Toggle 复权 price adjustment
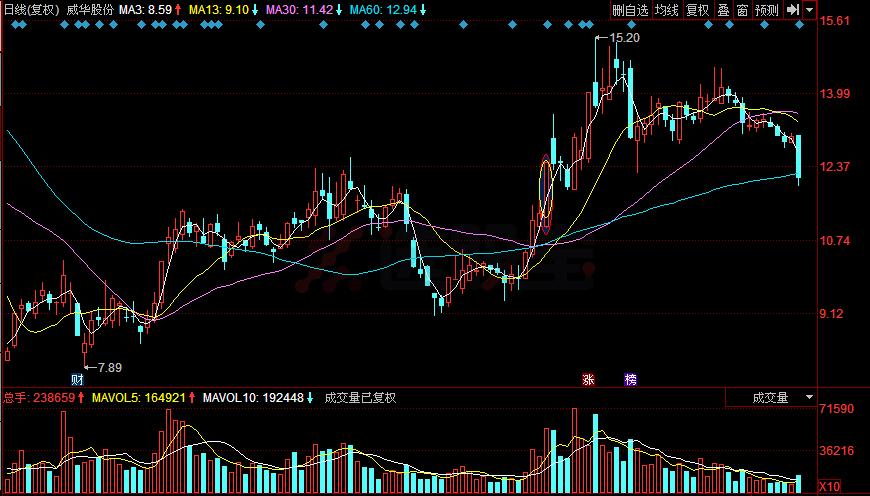 (x=697, y=10)
